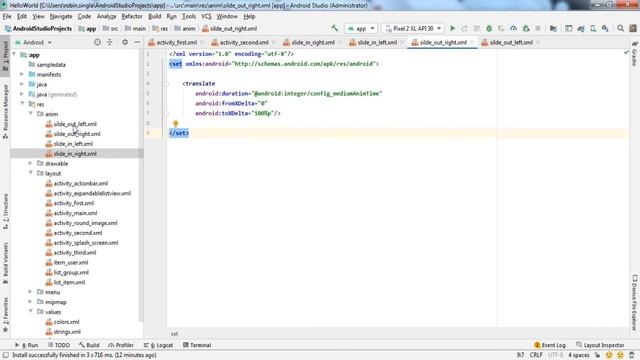Close the slide_out_right.xml tab
The width and height of the screenshot is (640, 360).
click(x=472, y=42)
